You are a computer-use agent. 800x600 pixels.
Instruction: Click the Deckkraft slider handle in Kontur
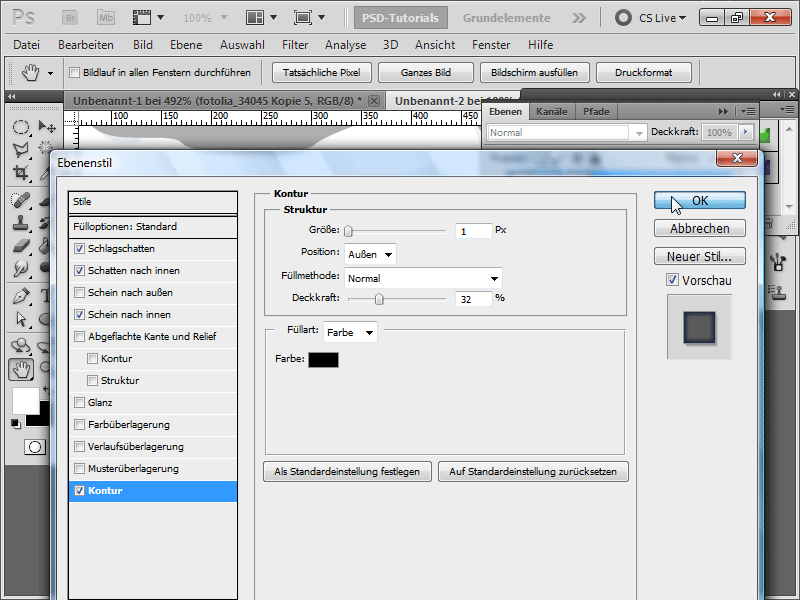pos(379,299)
